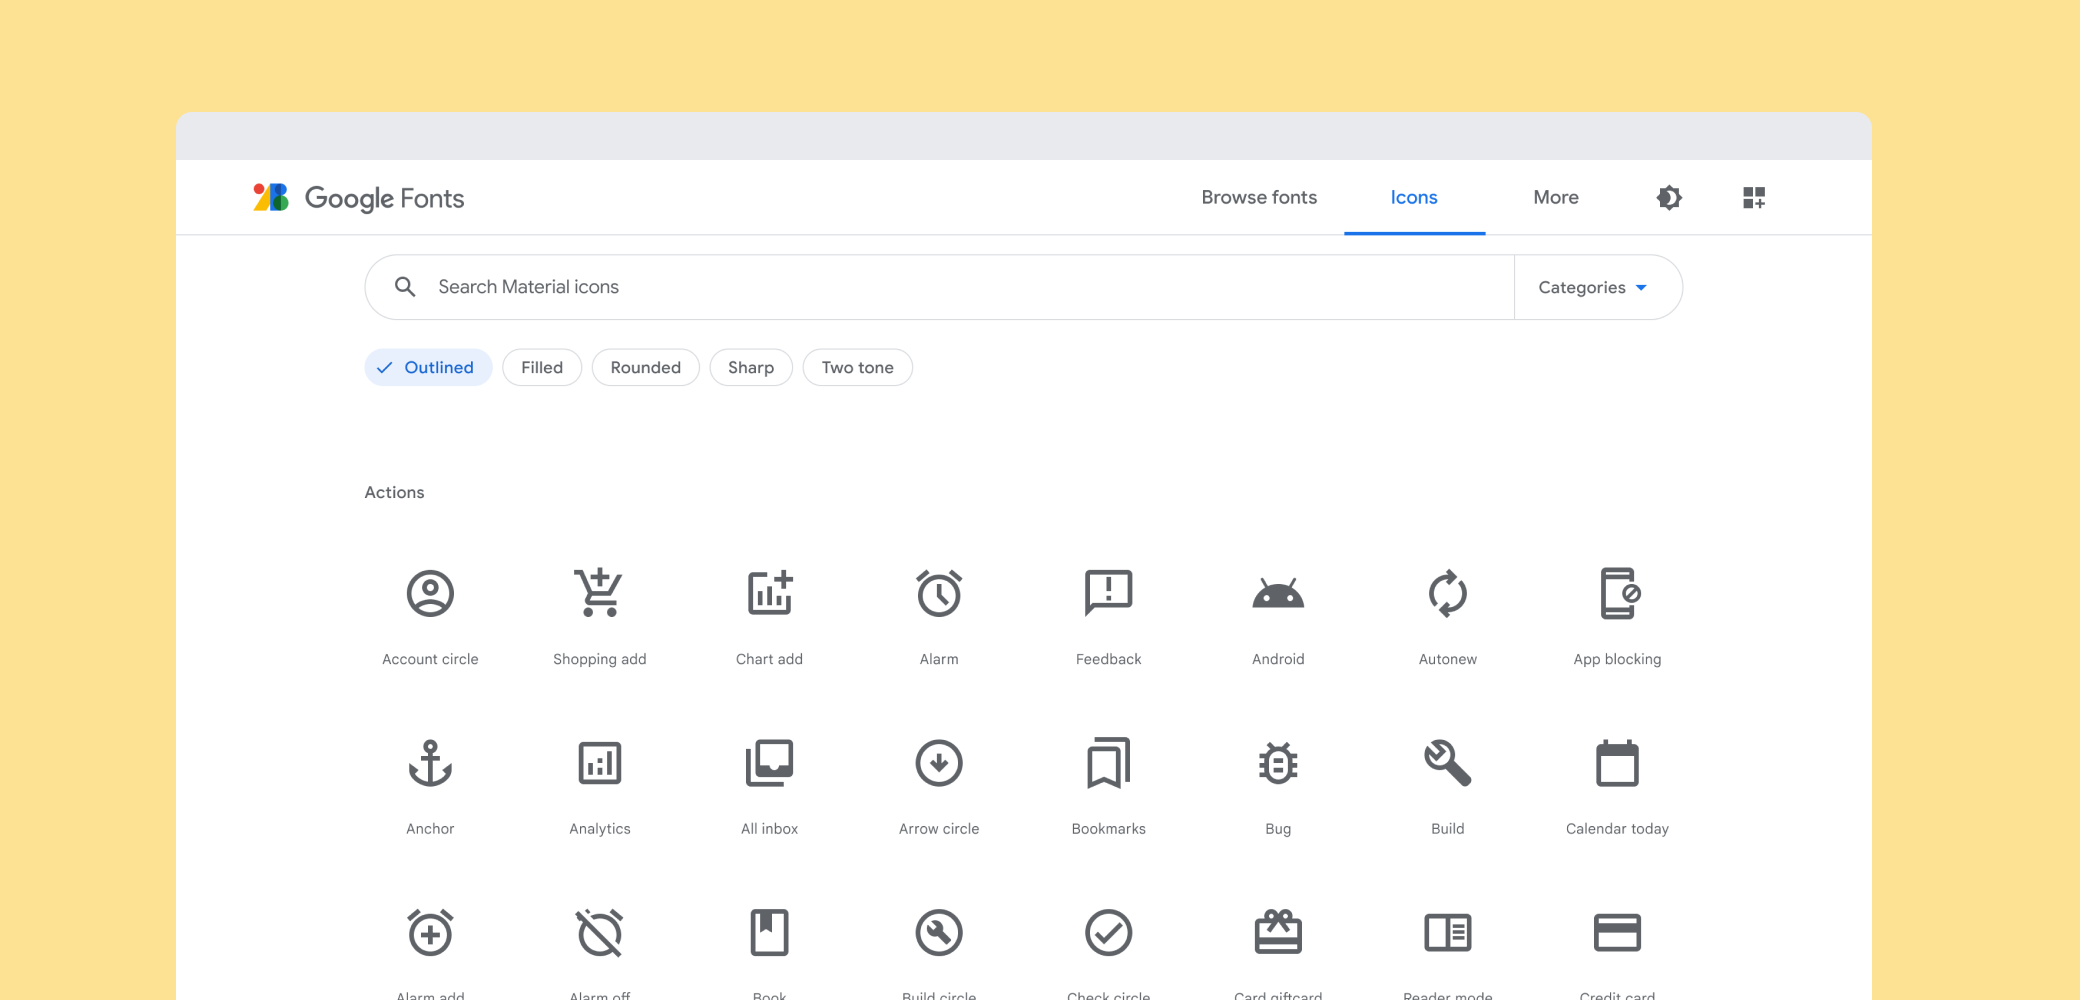Image resolution: width=2080 pixels, height=1000 pixels.
Task: Click the Google Fonts logo
Action: pos(358,197)
